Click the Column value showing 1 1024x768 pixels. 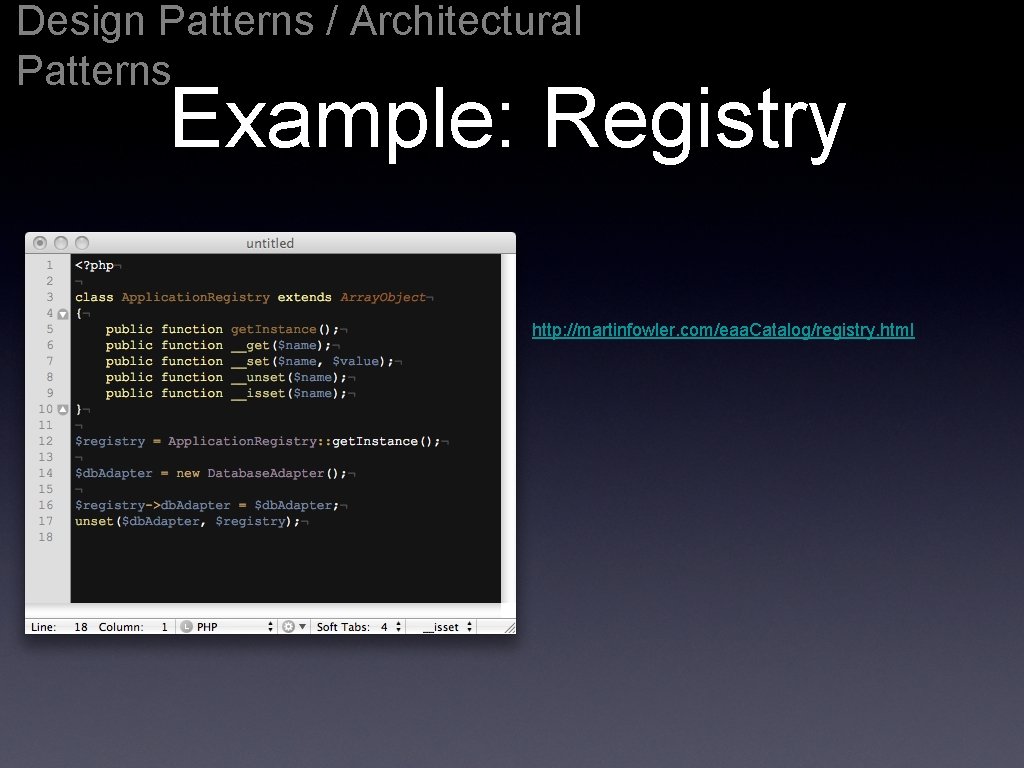(164, 627)
